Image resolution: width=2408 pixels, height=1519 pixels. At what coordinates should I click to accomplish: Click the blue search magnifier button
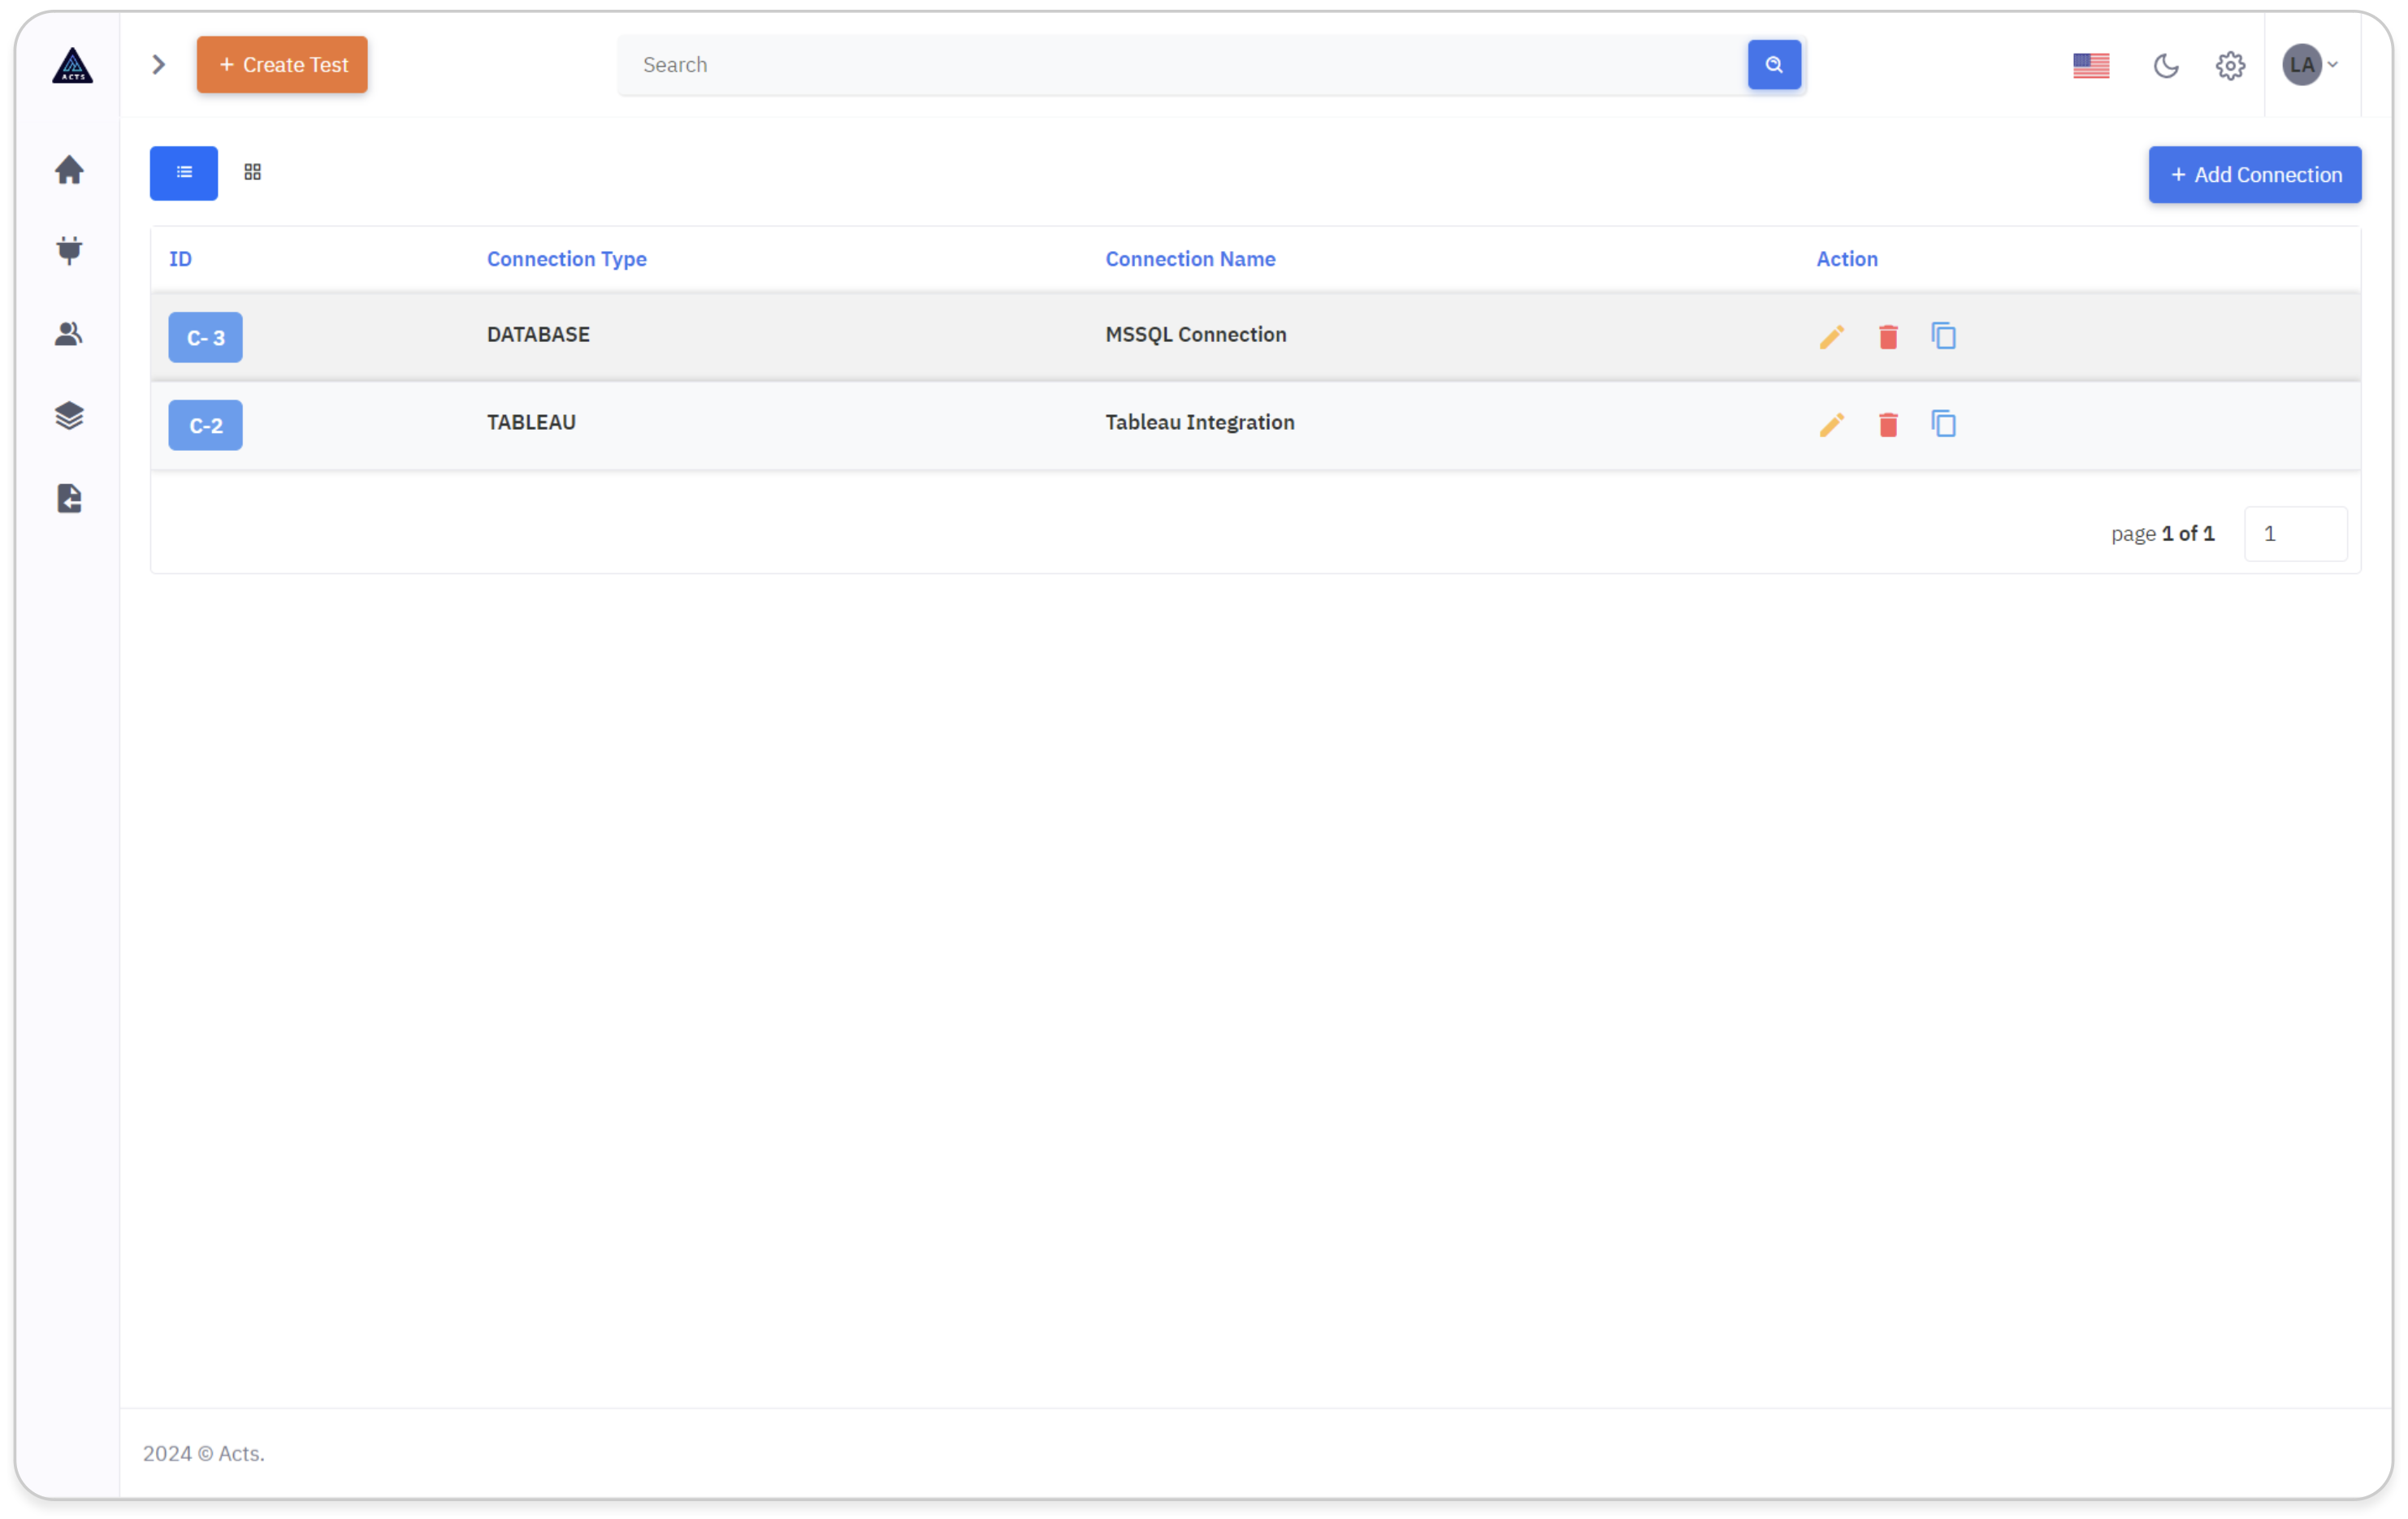[x=1773, y=65]
